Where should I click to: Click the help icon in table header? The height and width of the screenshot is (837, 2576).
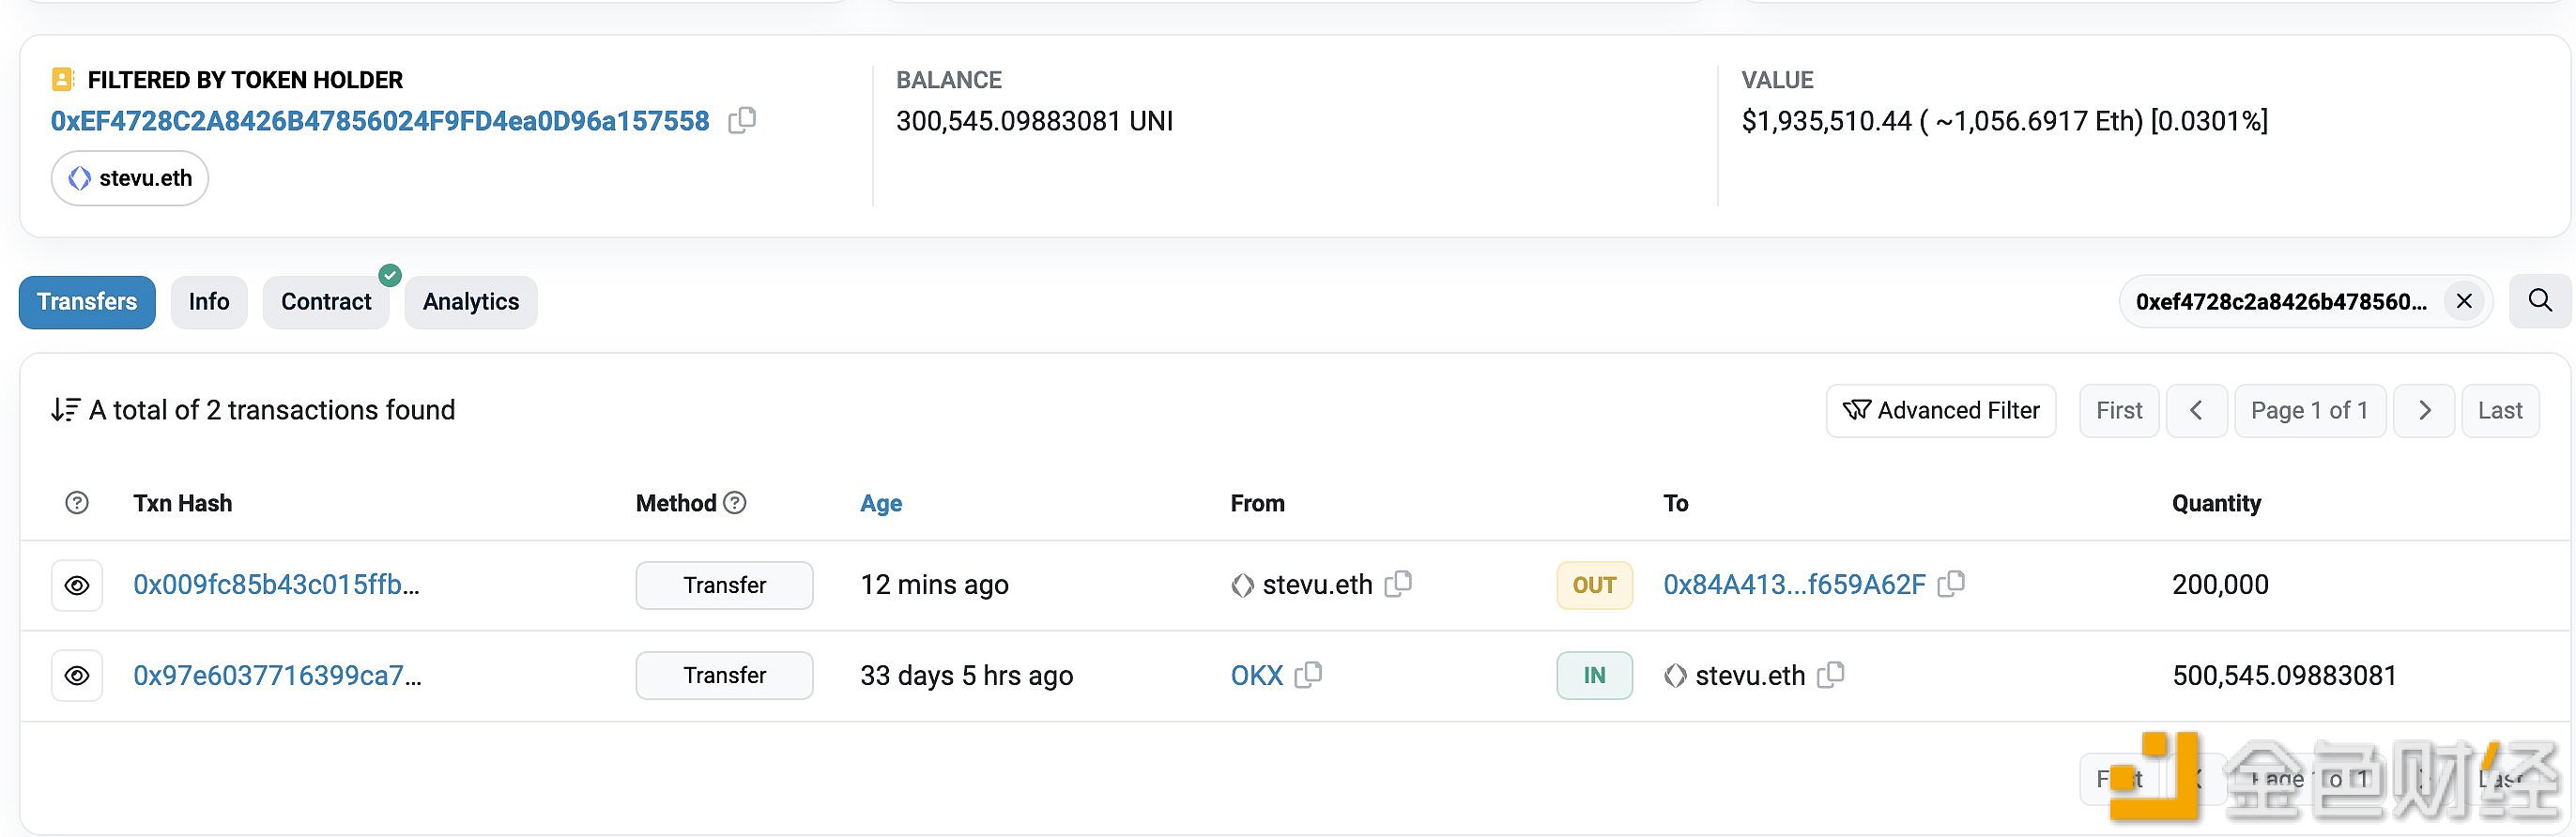[x=77, y=503]
